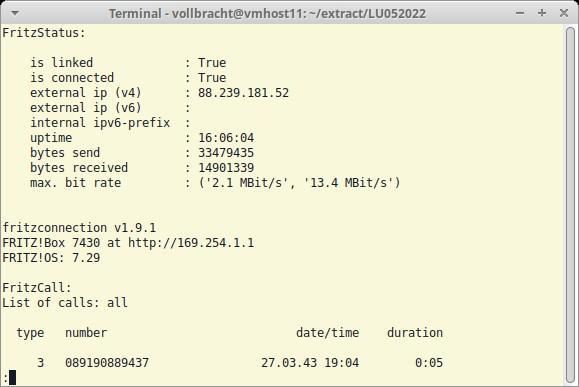This screenshot has height=387, width=579.
Task: Click the bytes received value 14901339
Action: 226,168
